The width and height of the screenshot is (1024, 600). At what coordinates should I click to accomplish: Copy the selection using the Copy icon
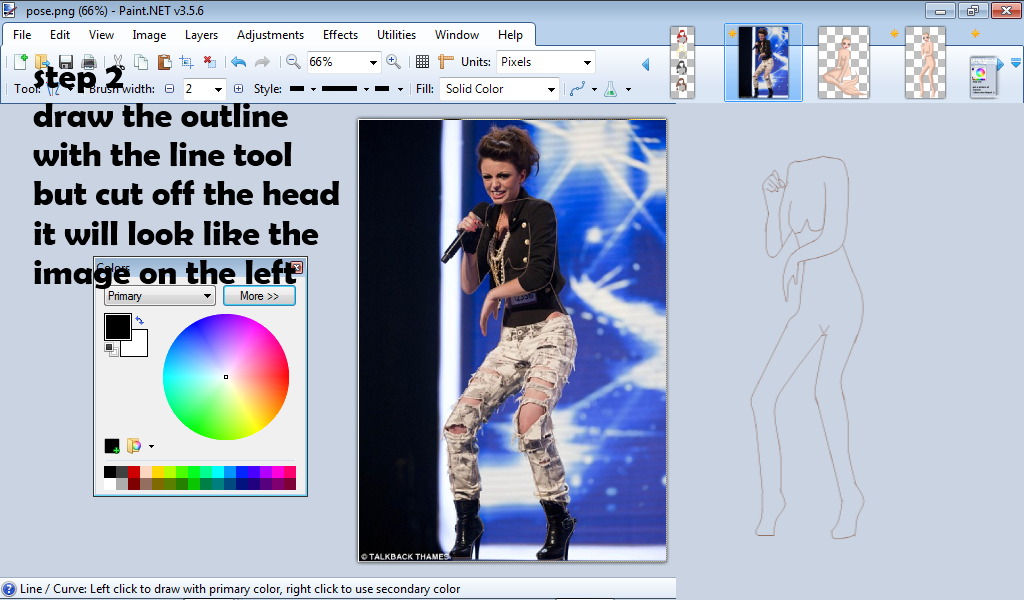coord(140,62)
